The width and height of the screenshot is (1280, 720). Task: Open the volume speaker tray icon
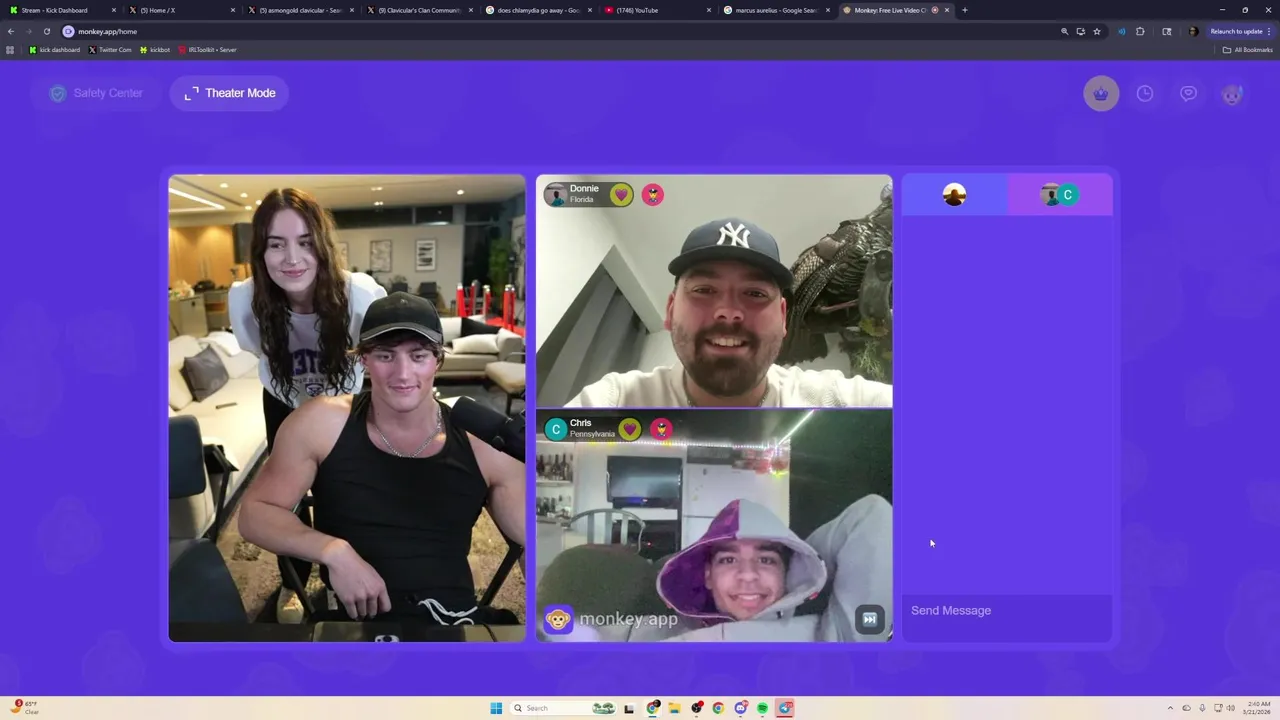[1230, 708]
